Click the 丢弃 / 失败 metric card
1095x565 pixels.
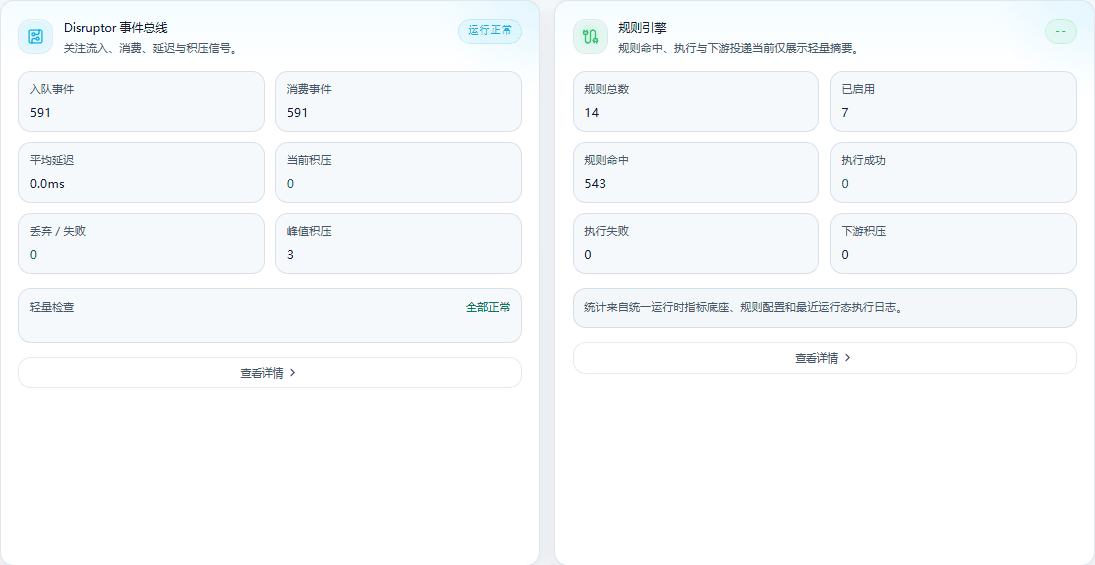(x=141, y=244)
